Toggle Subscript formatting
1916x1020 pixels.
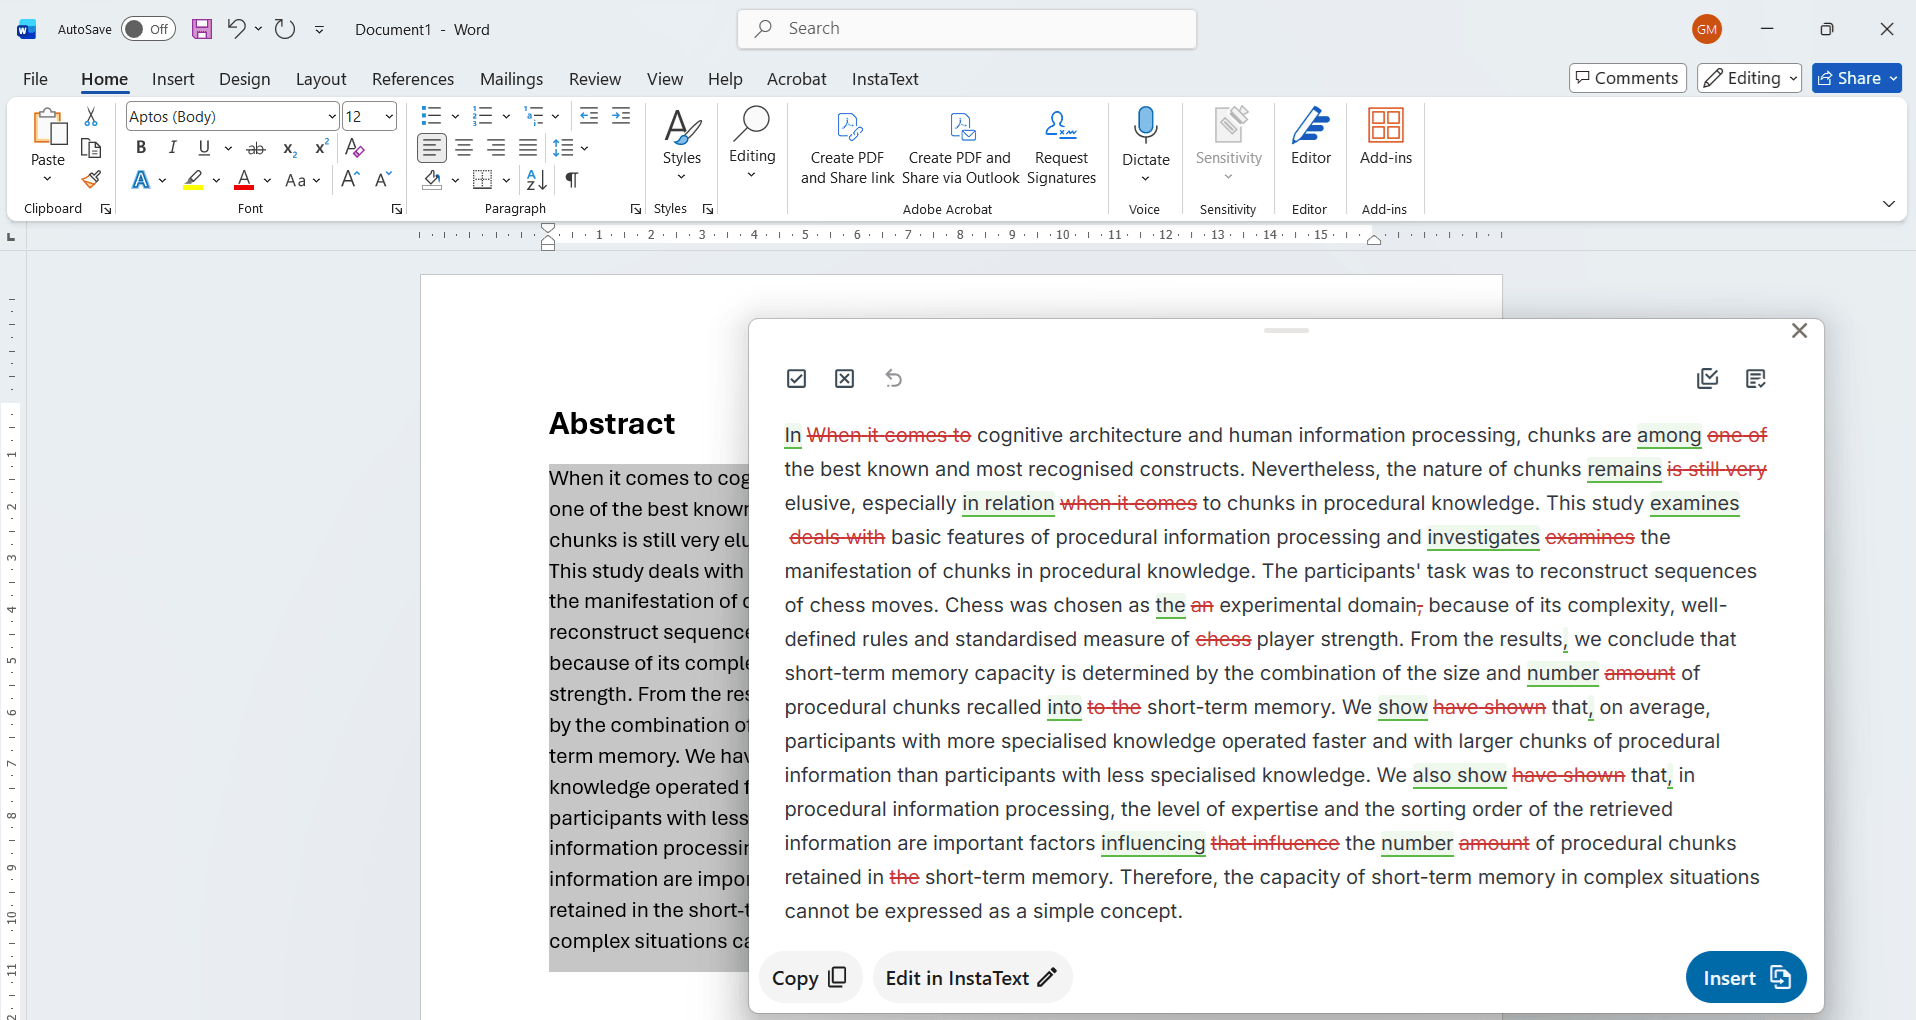pos(289,148)
